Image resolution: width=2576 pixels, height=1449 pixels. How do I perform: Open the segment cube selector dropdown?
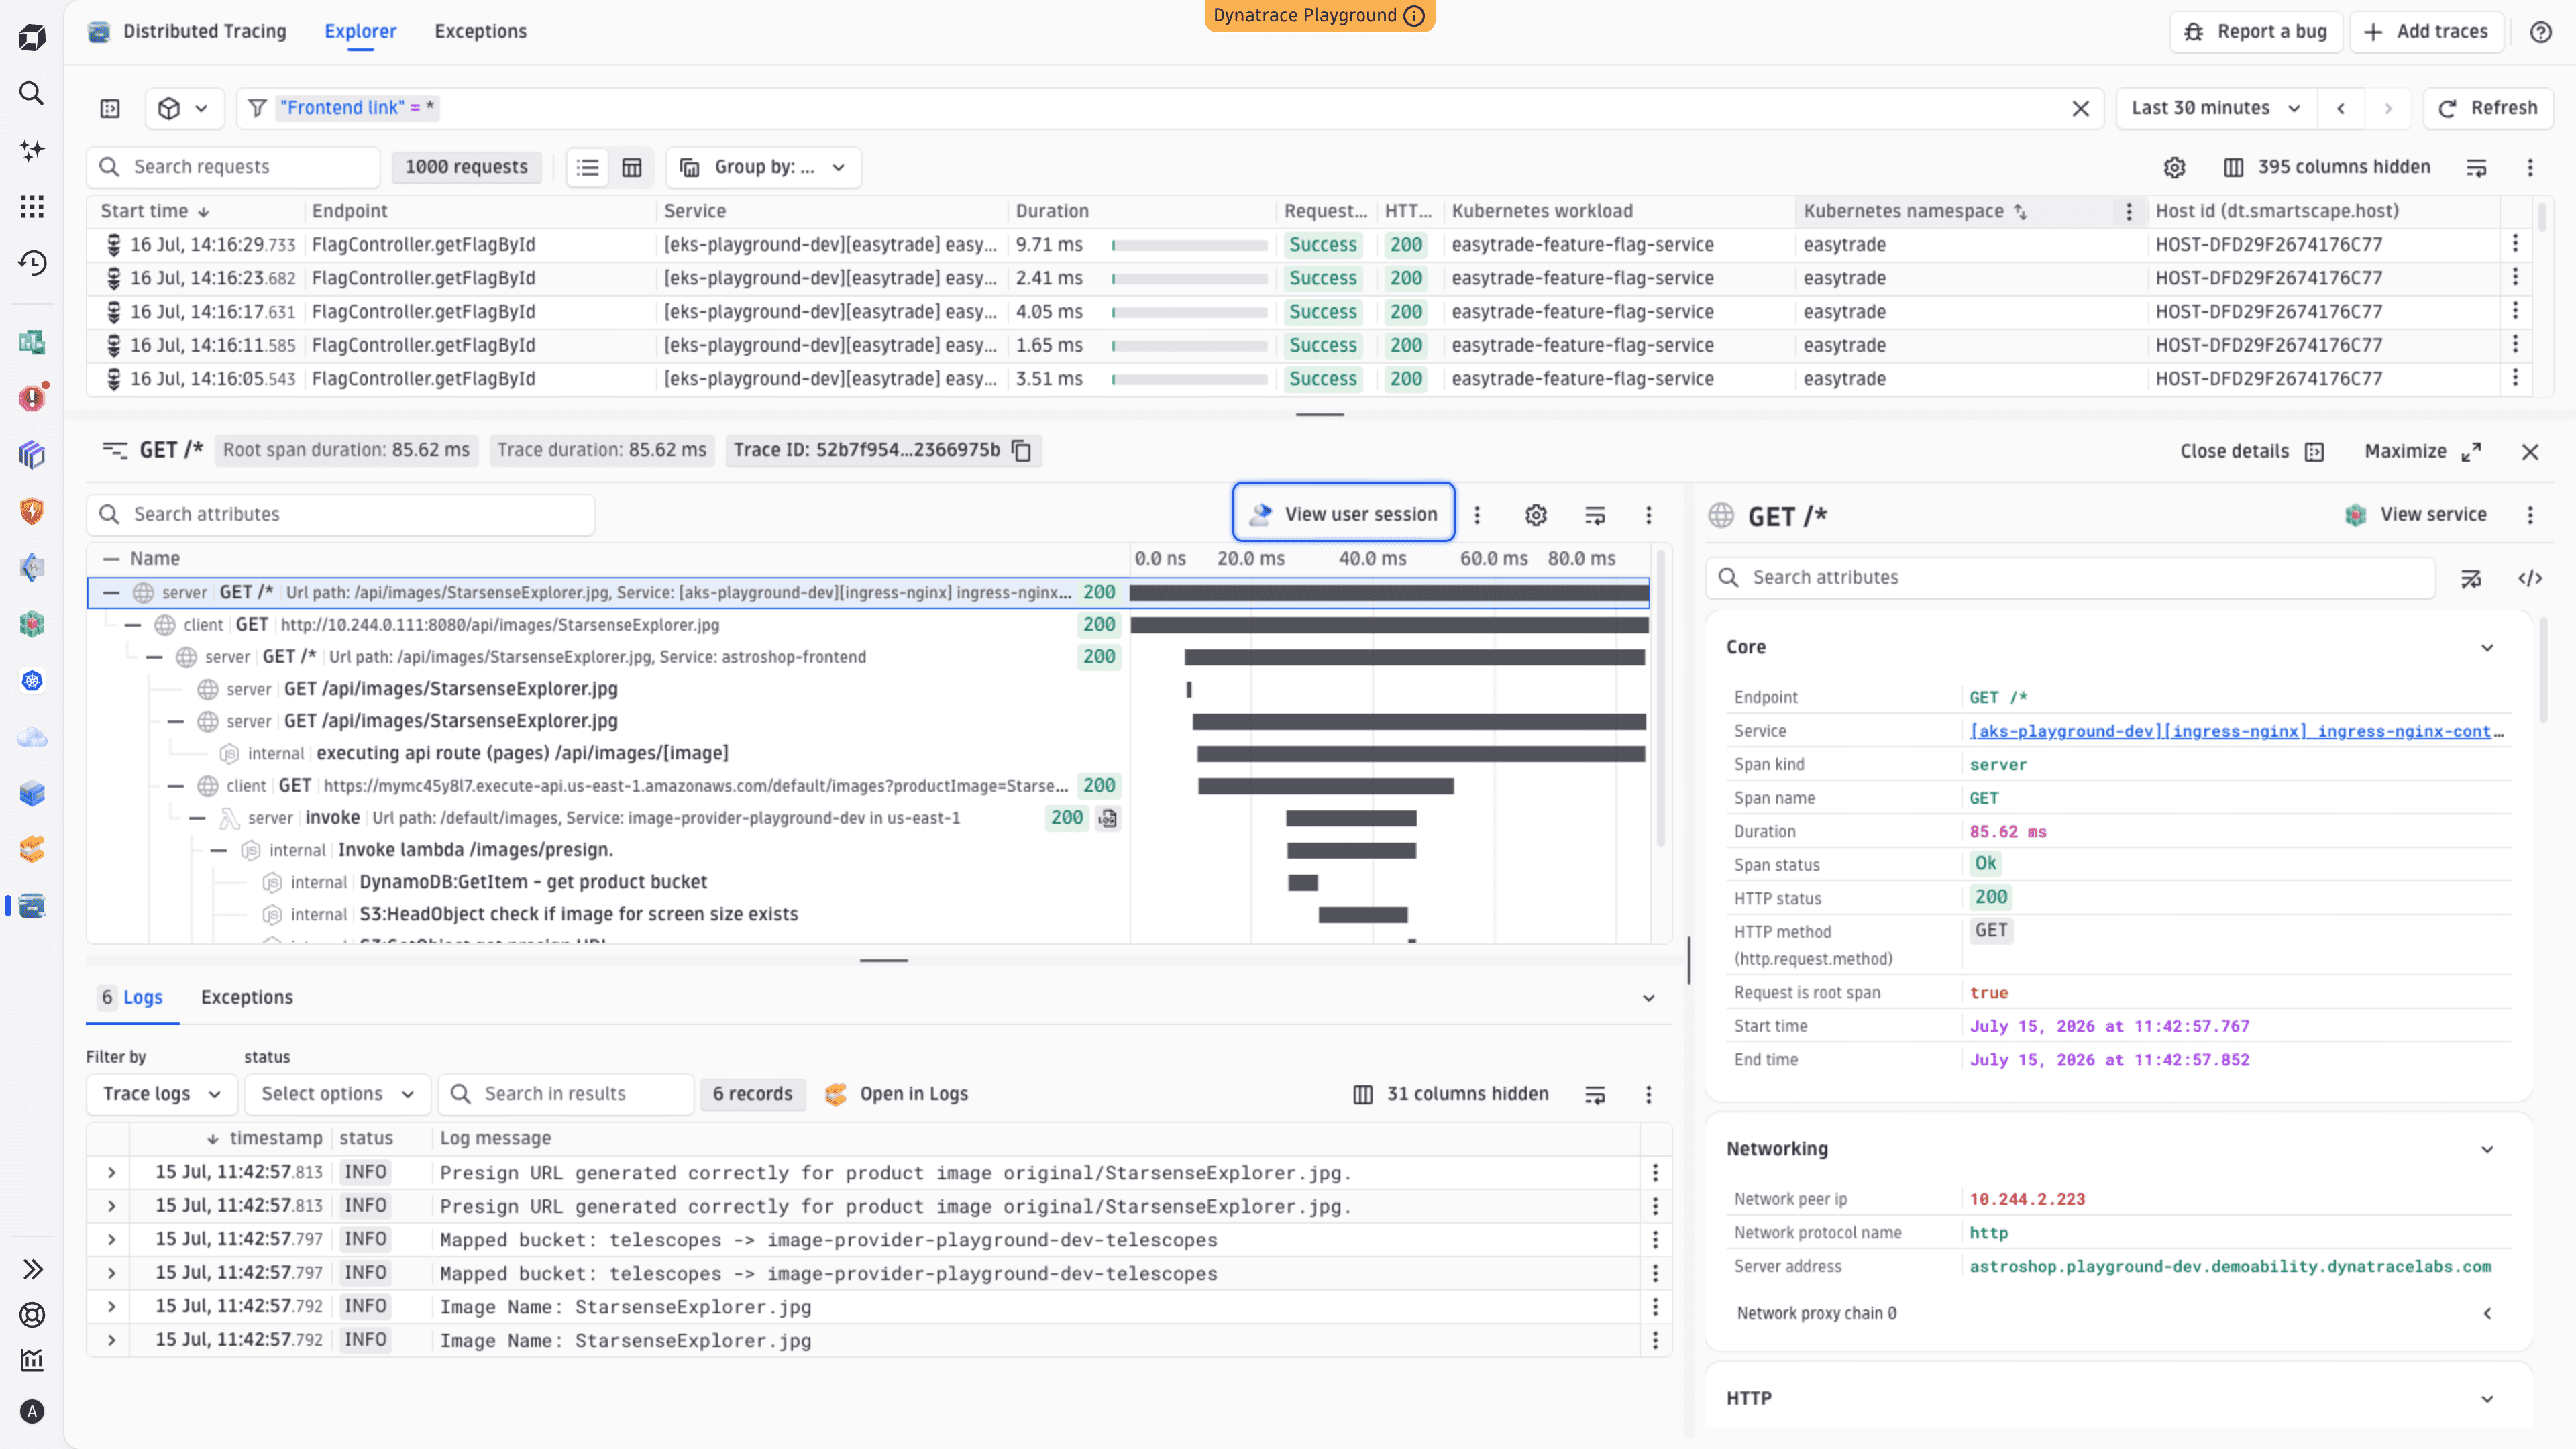pos(184,108)
